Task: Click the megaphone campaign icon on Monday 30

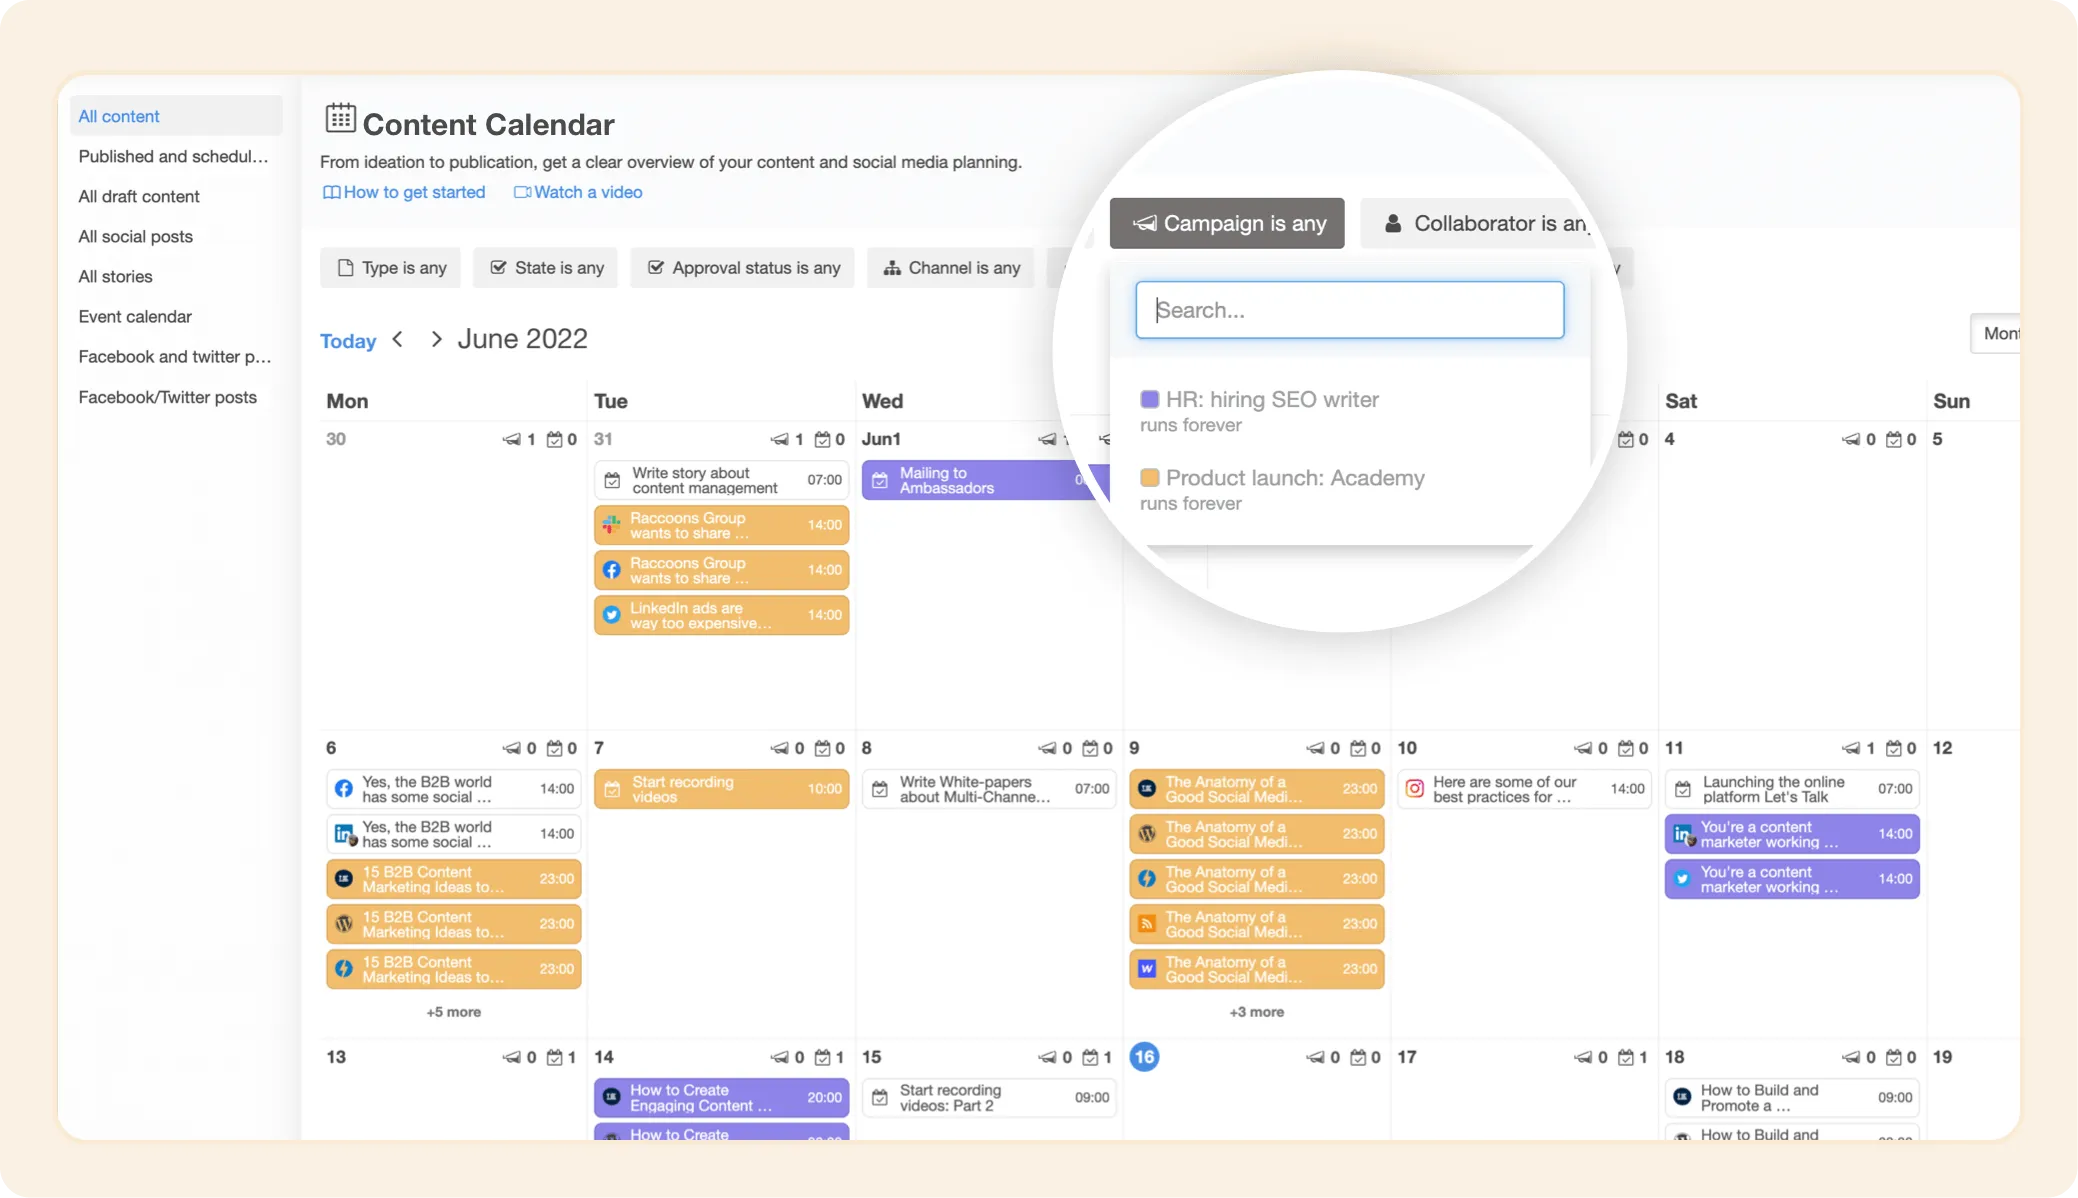Action: point(511,439)
